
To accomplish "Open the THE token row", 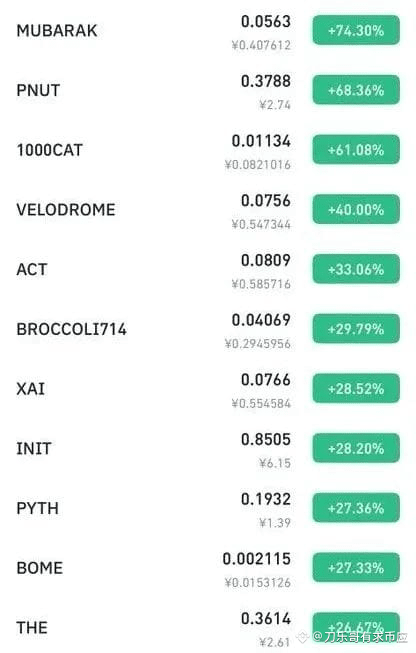I will tap(208, 627).
